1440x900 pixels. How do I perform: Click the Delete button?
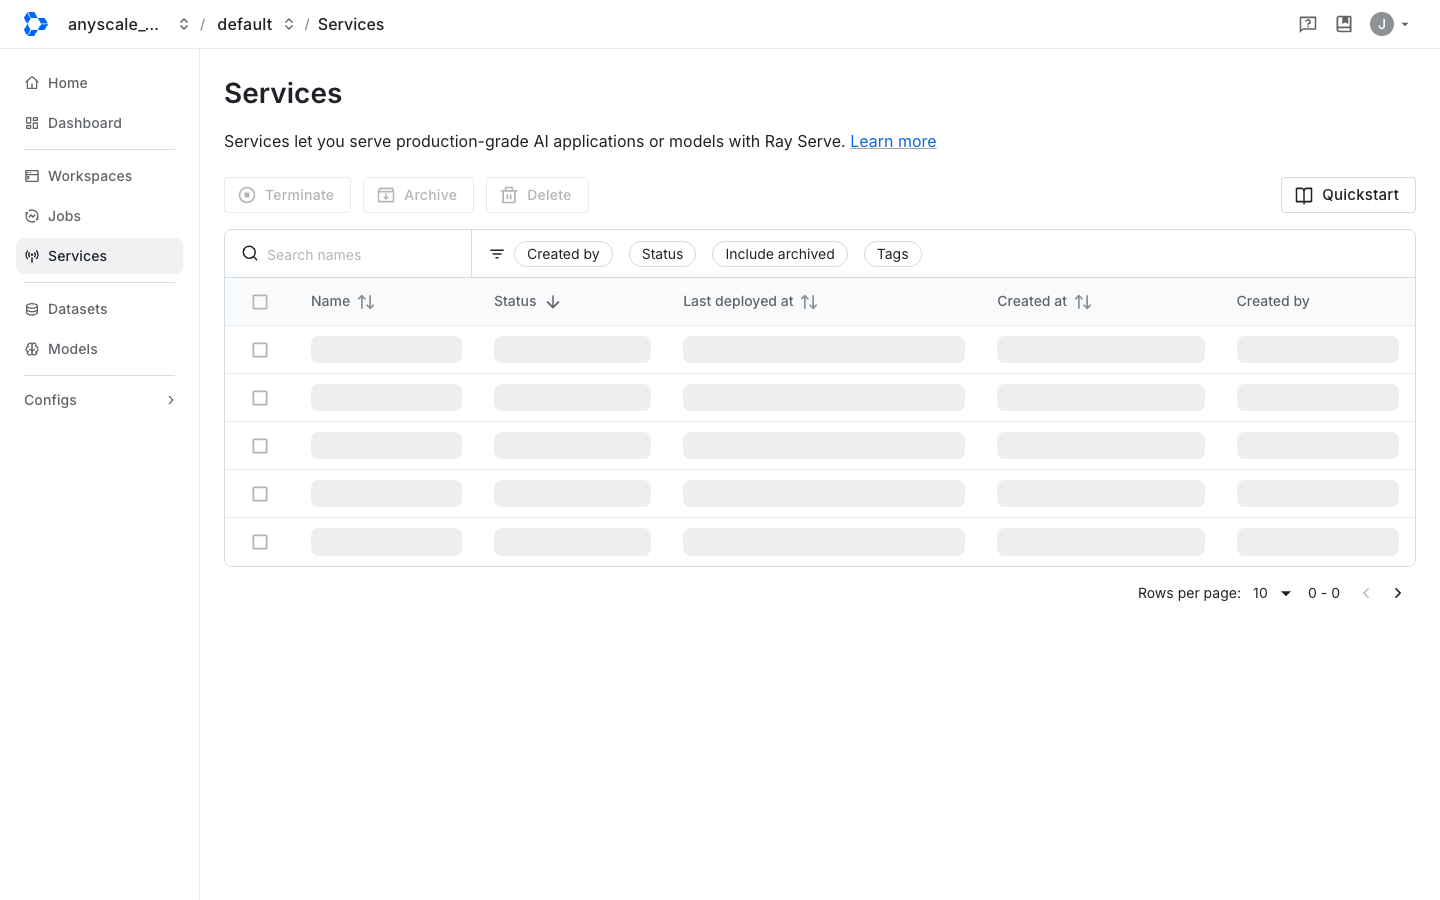537,195
